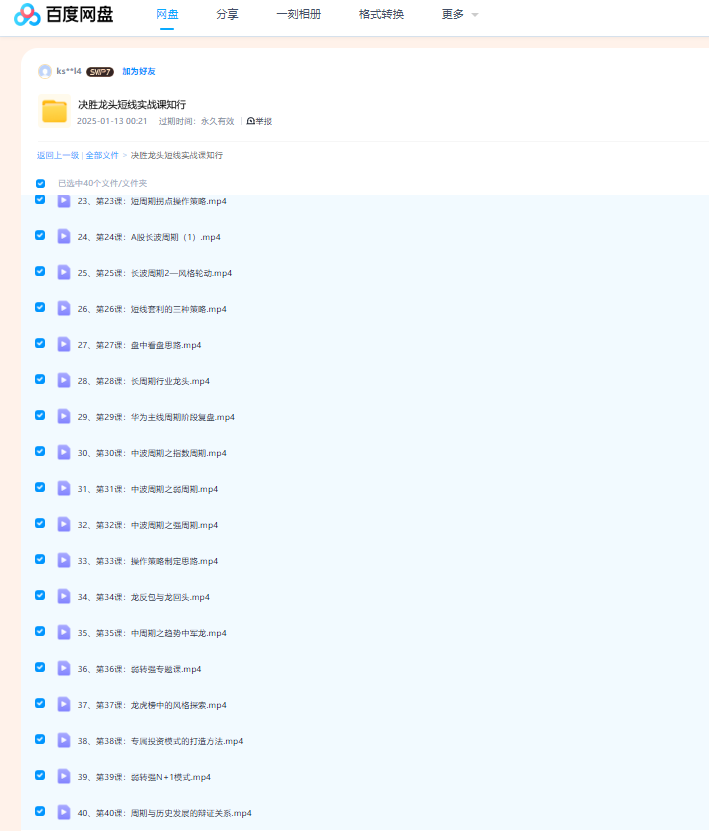Click the video icon for lesson 27
Image resolution: width=709 pixels, height=831 pixels.
pos(64,344)
